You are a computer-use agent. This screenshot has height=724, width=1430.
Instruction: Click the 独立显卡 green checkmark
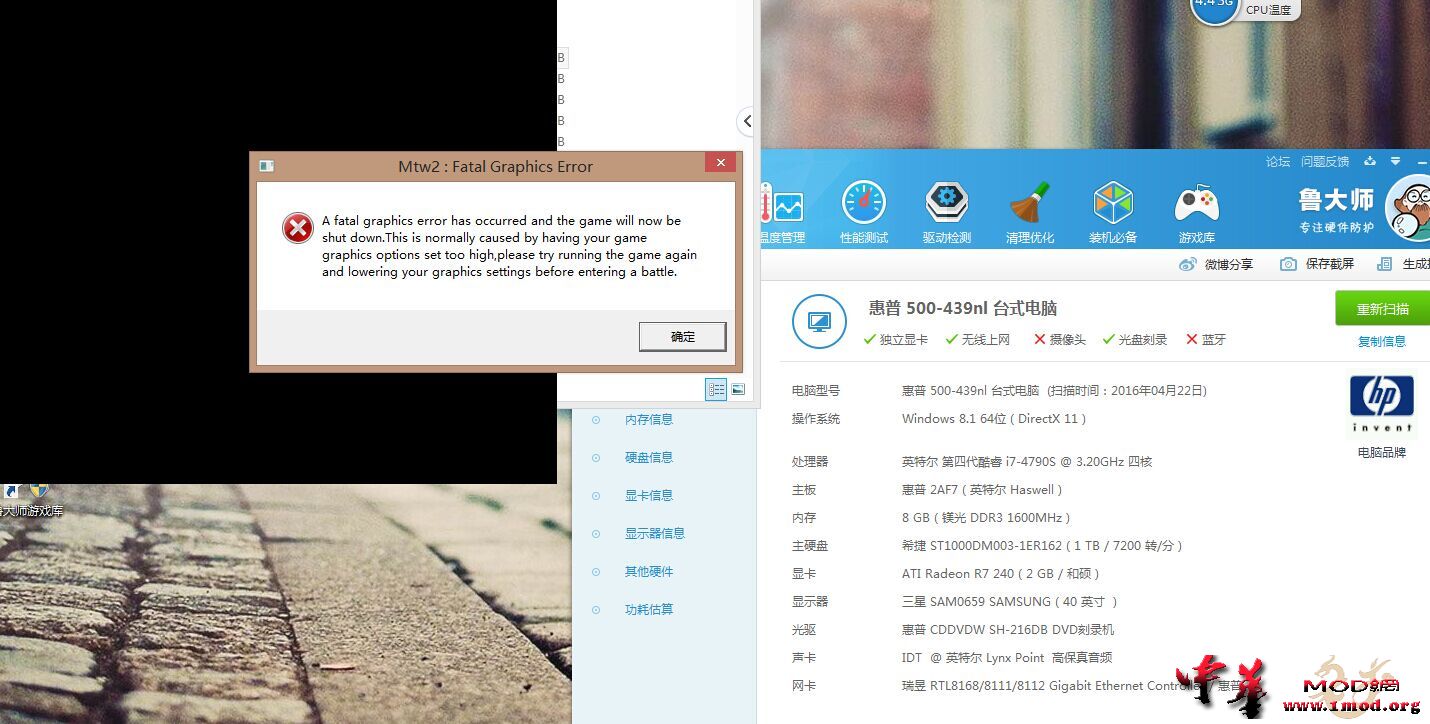tap(870, 340)
